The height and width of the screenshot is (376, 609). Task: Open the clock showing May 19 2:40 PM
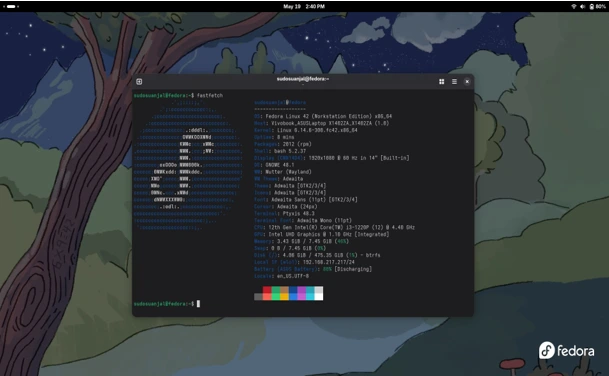(x=304, y=6)
